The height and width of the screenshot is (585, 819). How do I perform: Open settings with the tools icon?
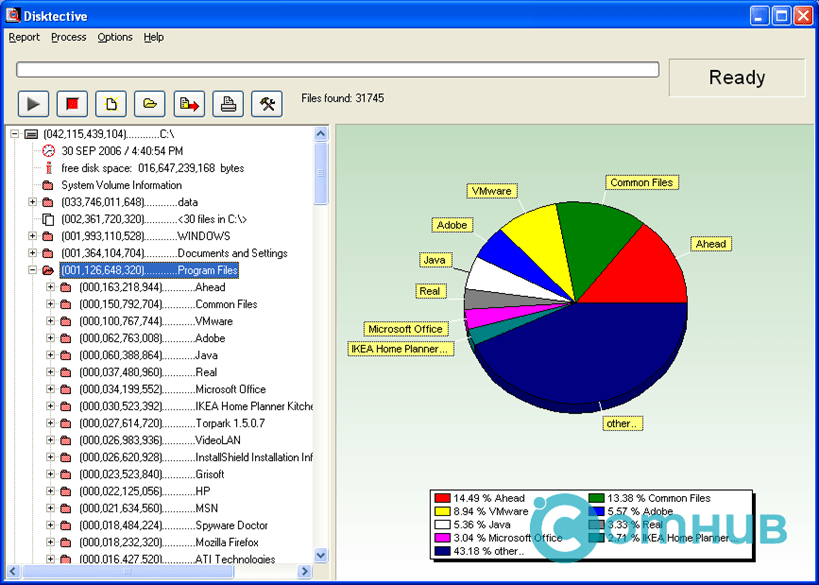click(267, 103)
